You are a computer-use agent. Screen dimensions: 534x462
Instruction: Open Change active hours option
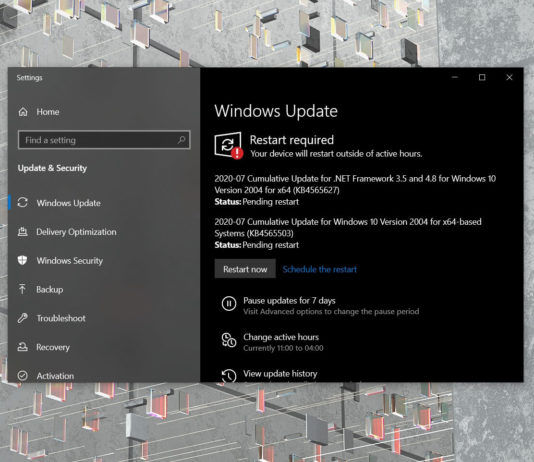coord(281,337)
